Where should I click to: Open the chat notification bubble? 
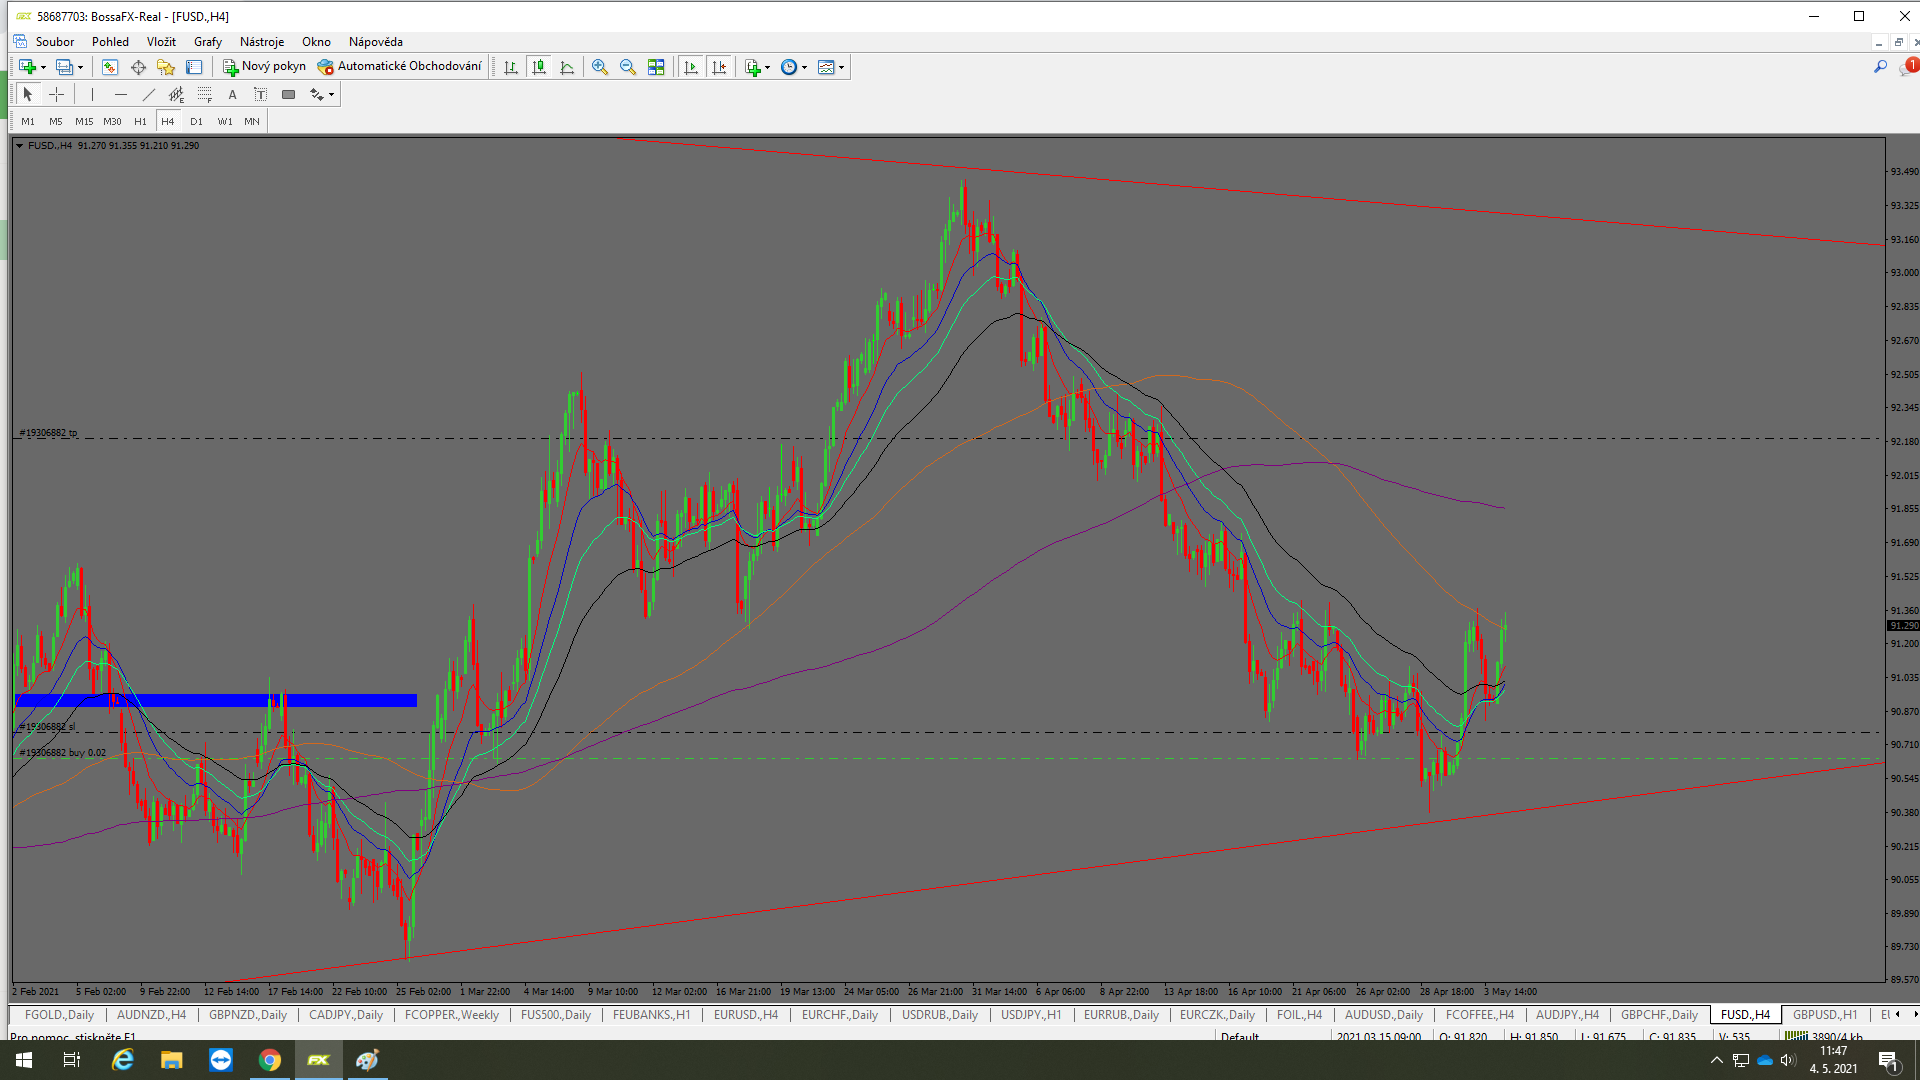pyautogui.click(x=1908, y=67)
